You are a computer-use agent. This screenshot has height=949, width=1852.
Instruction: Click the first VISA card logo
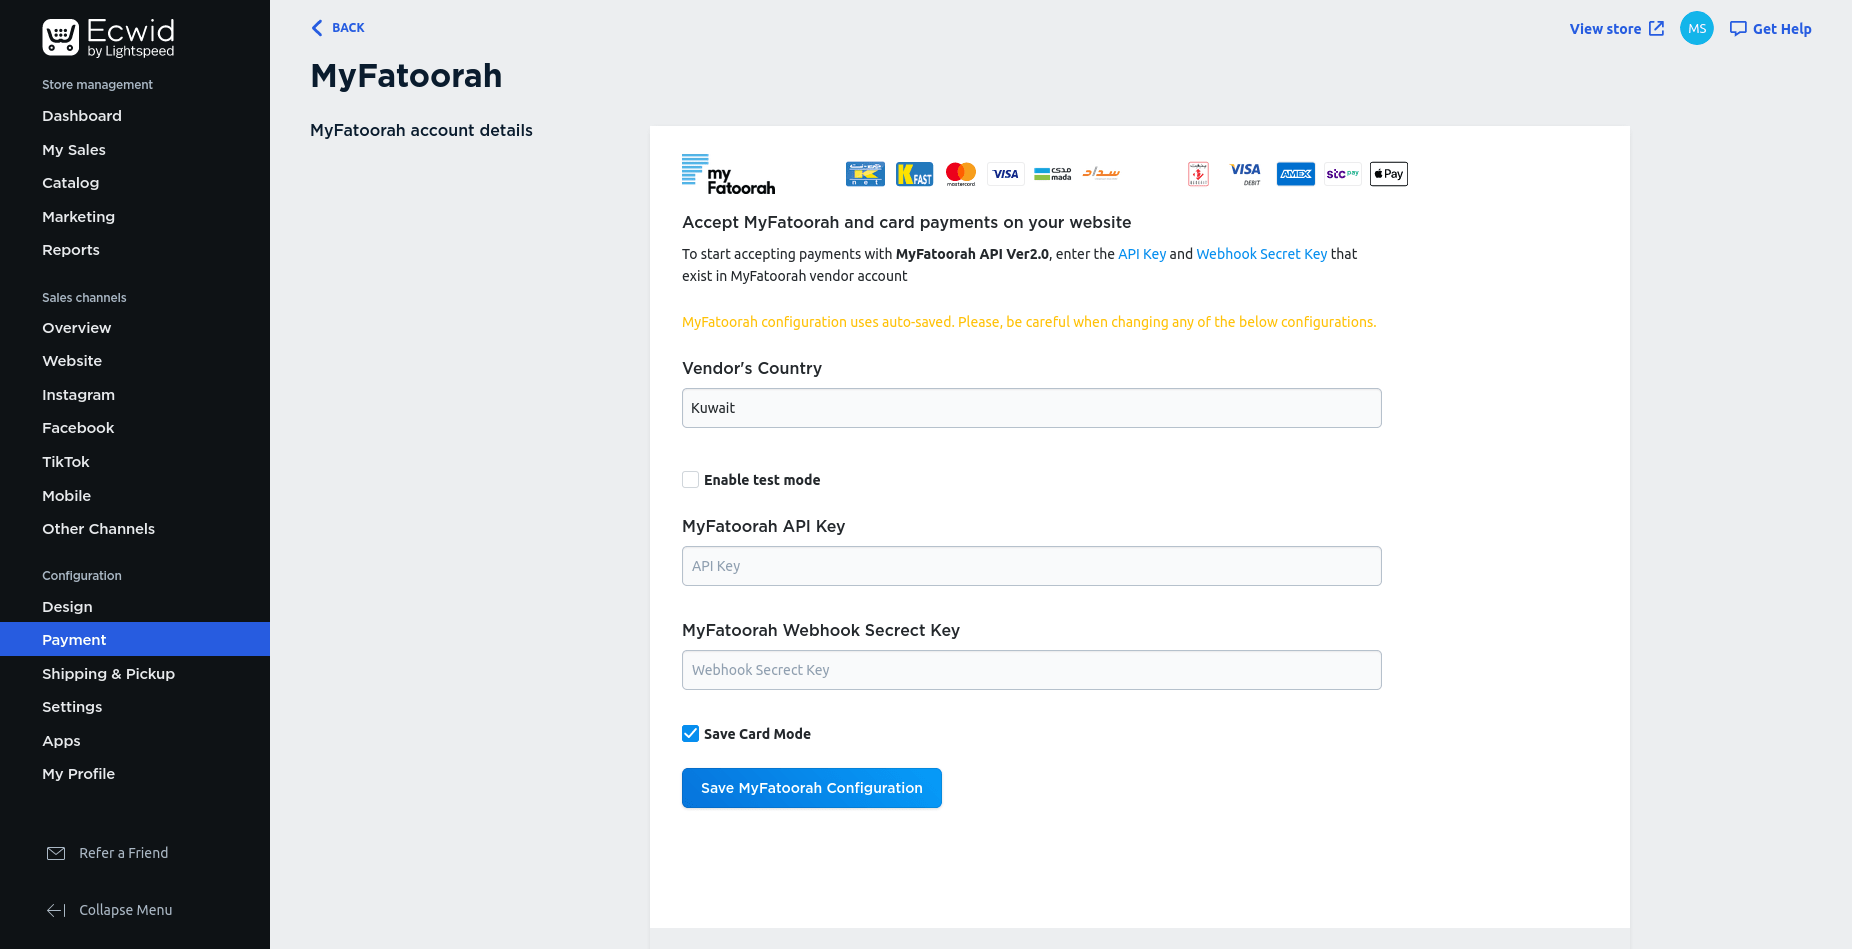click(1006, 174)
